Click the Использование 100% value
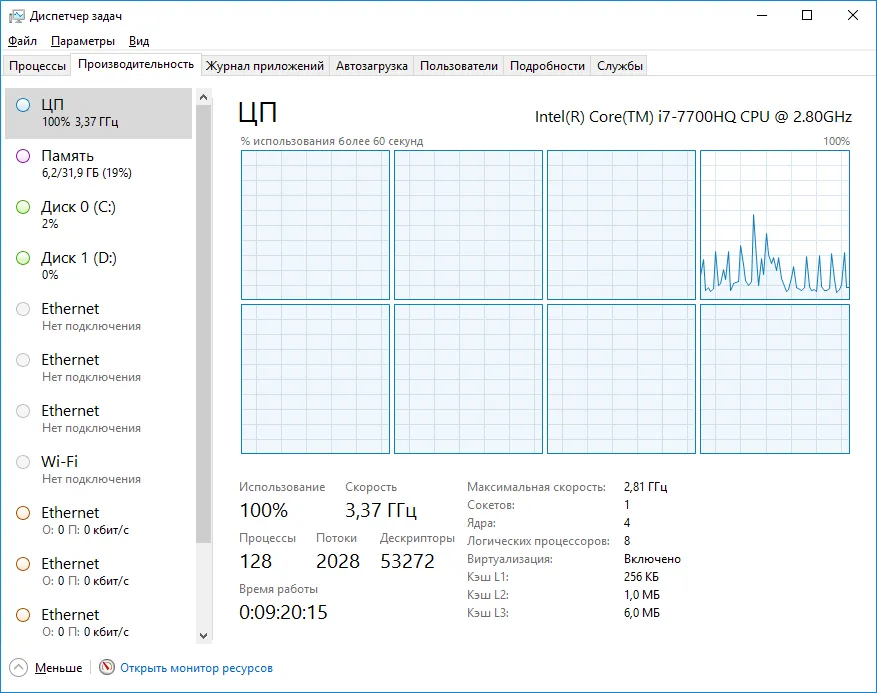The height and width of the screenshot is (693, 877). pos(263,510)
